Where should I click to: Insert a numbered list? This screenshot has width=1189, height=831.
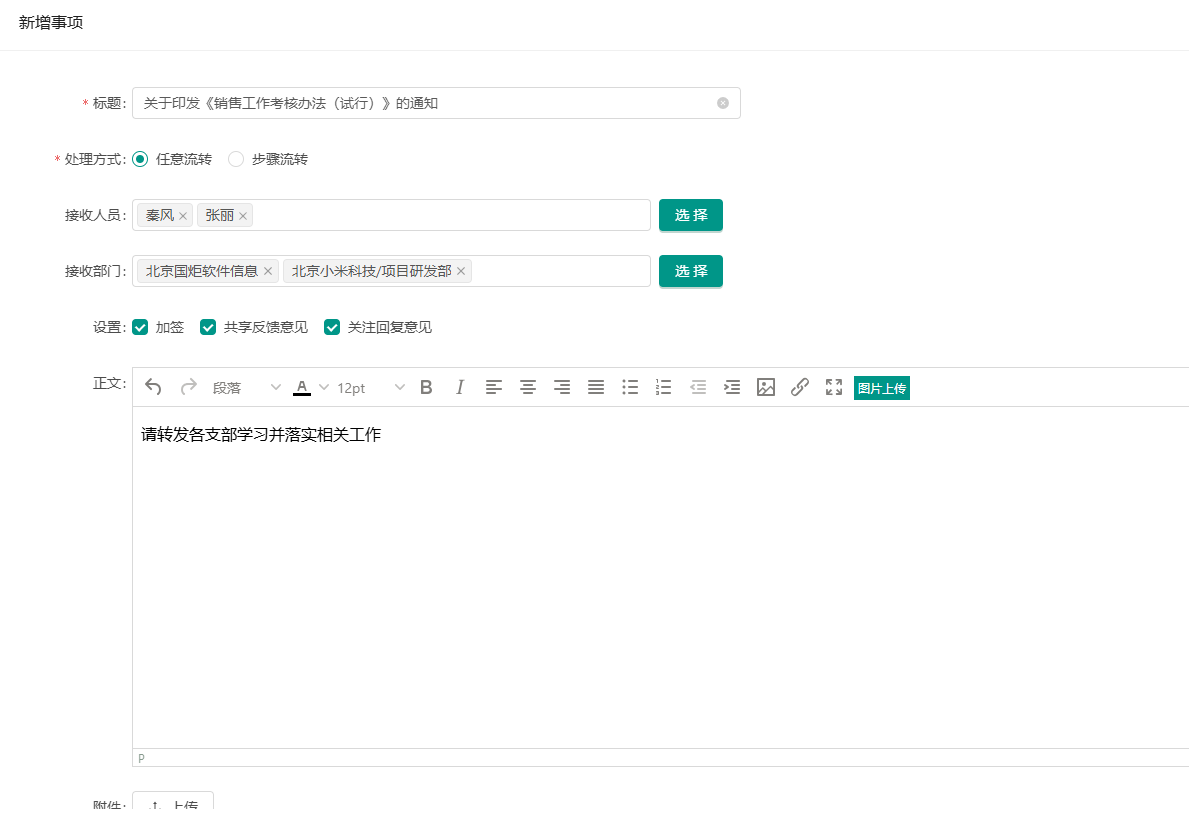coord(664,387)
